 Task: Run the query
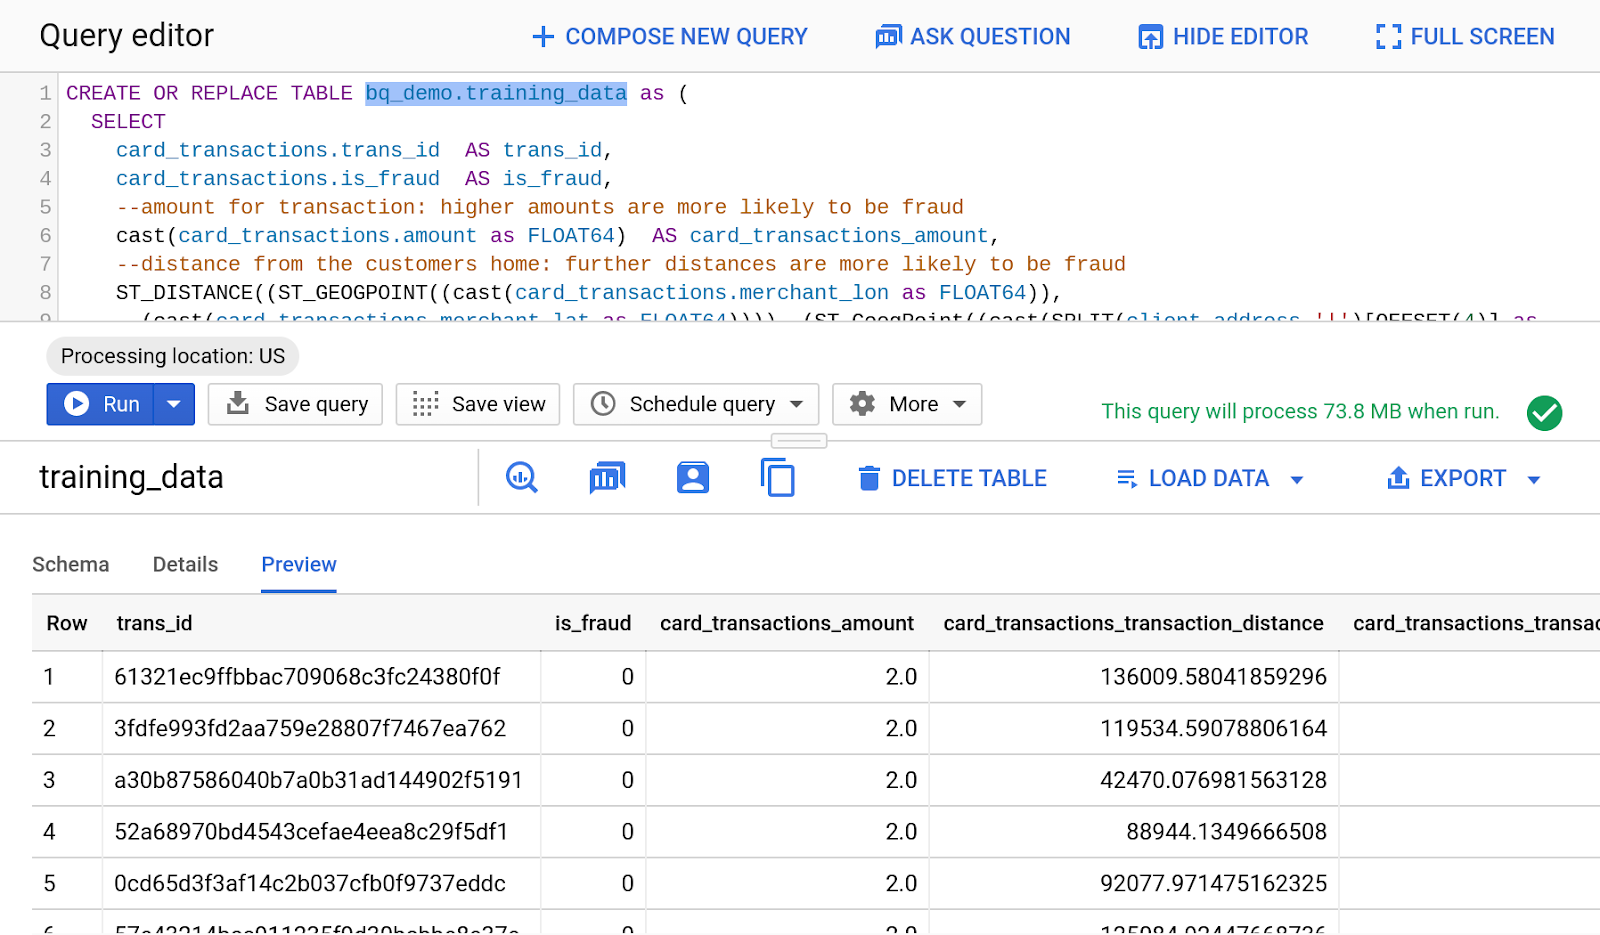101,404
